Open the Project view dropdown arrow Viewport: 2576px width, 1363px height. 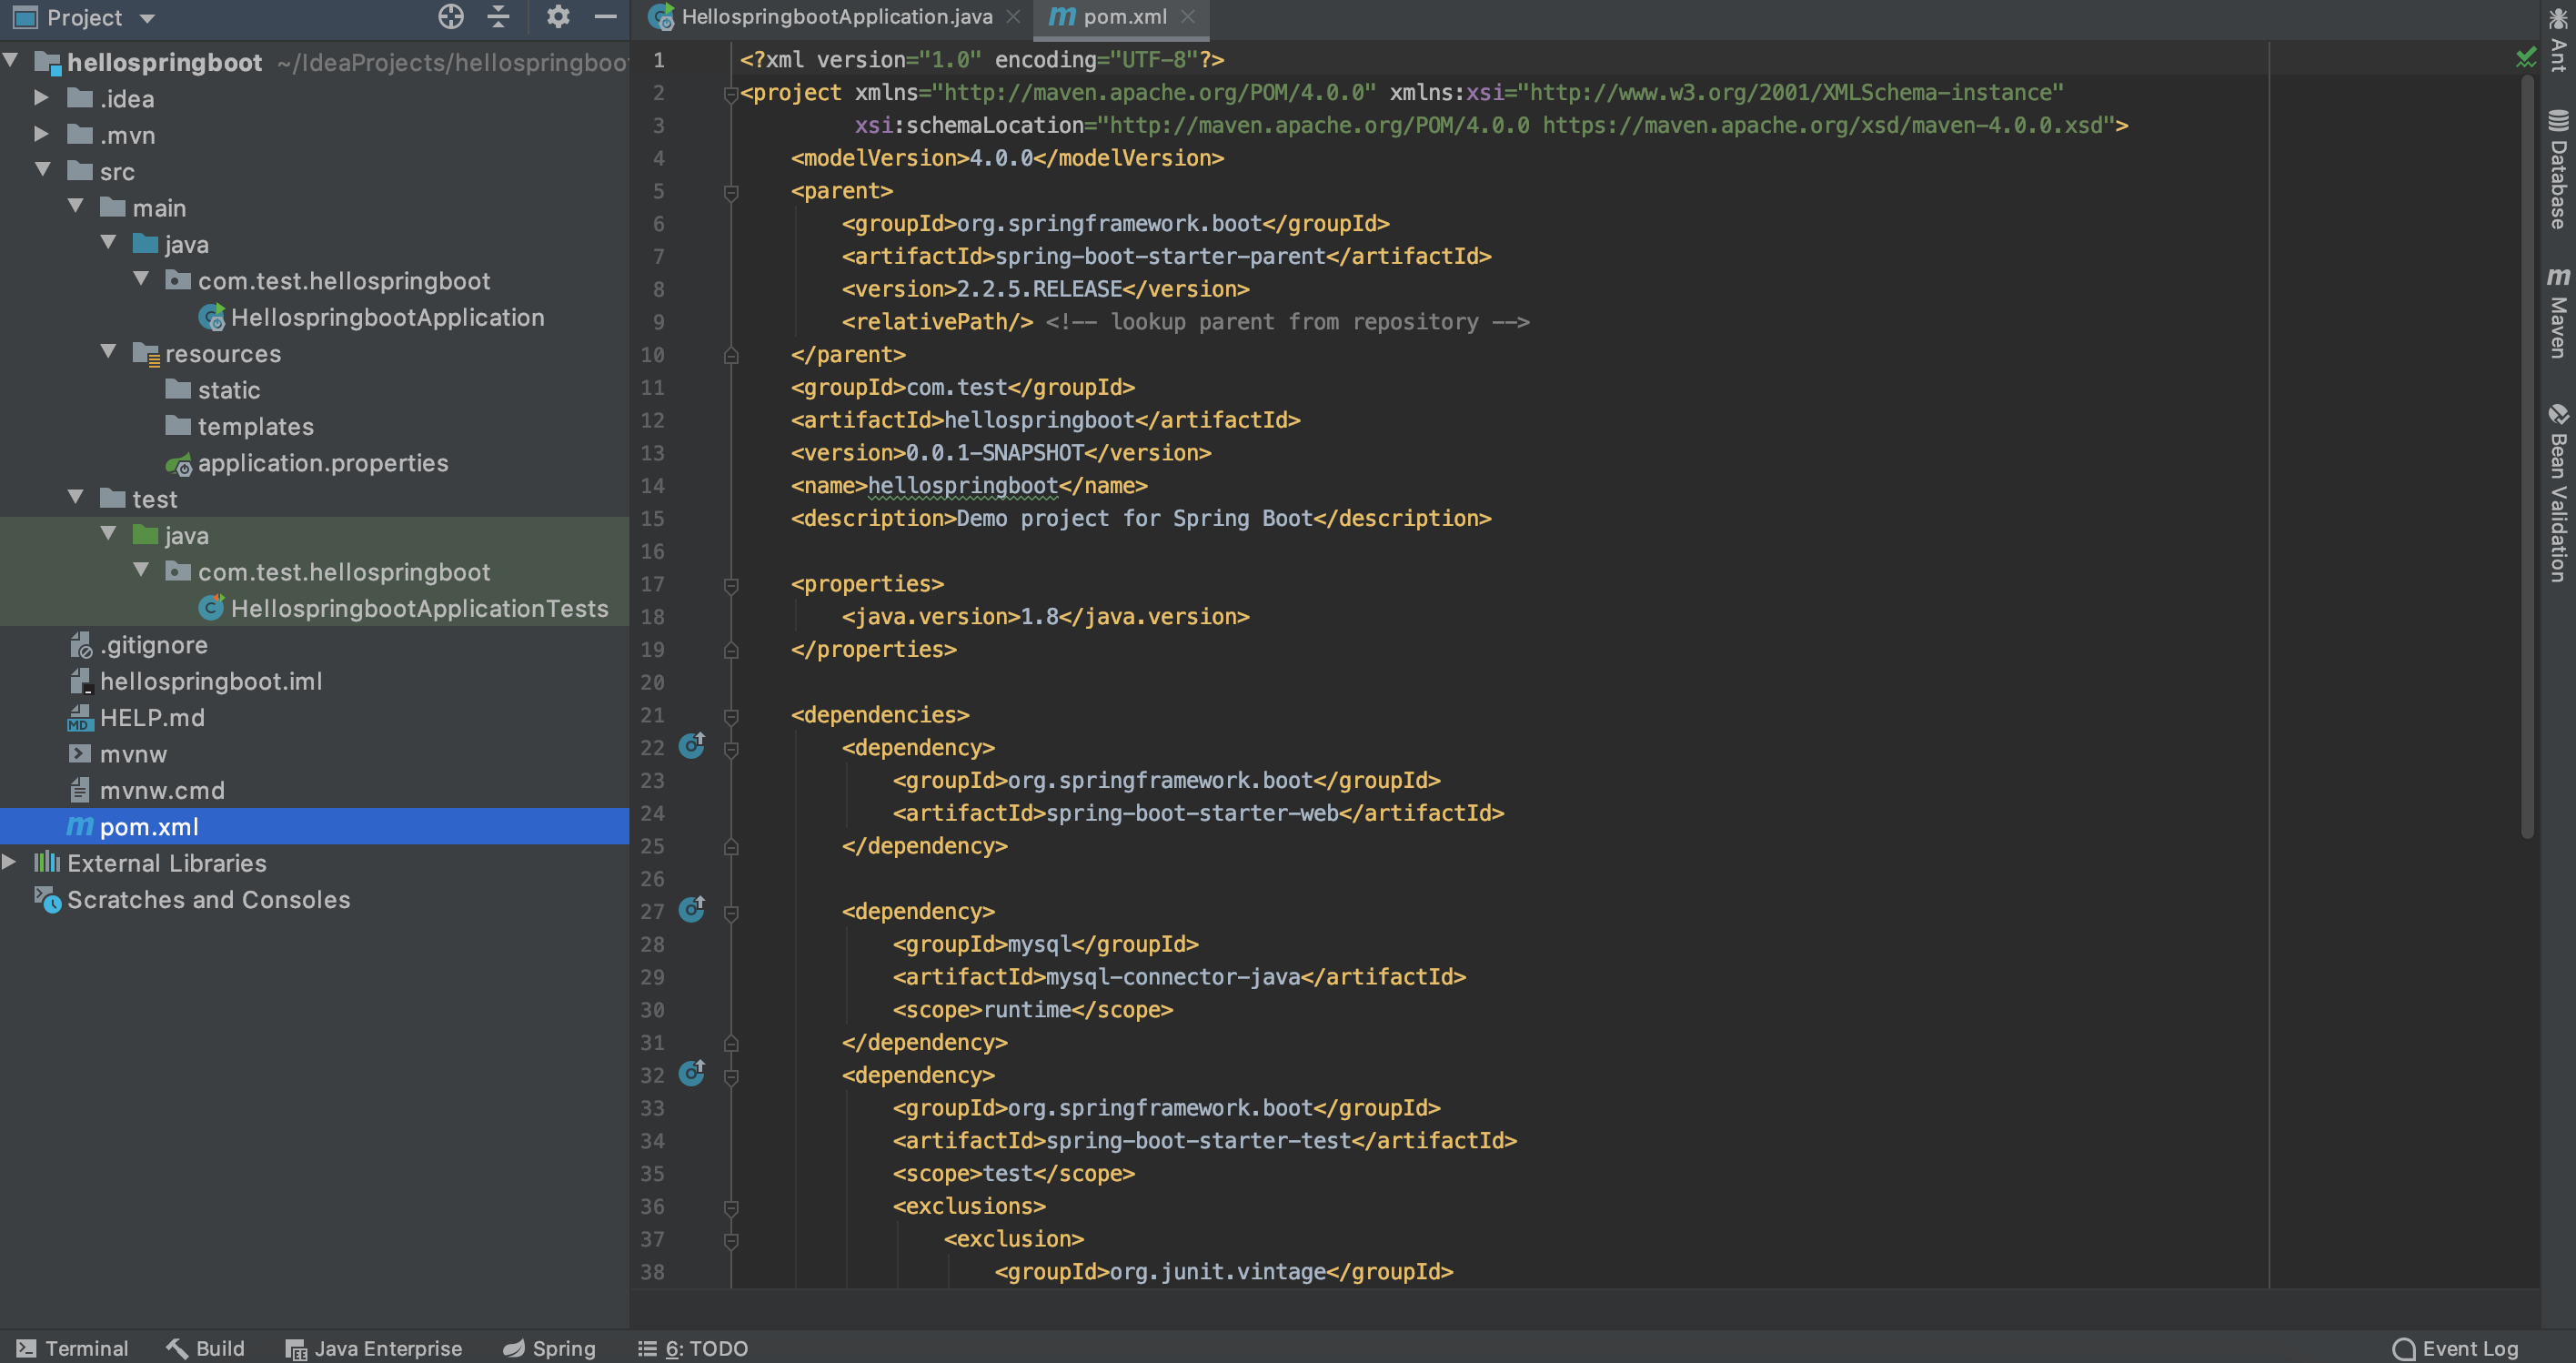(x=147, y=18)
